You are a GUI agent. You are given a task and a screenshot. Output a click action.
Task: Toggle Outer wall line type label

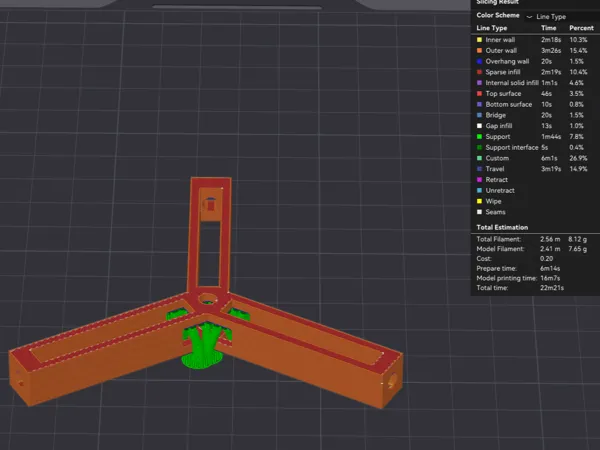[x=501, y=51]
